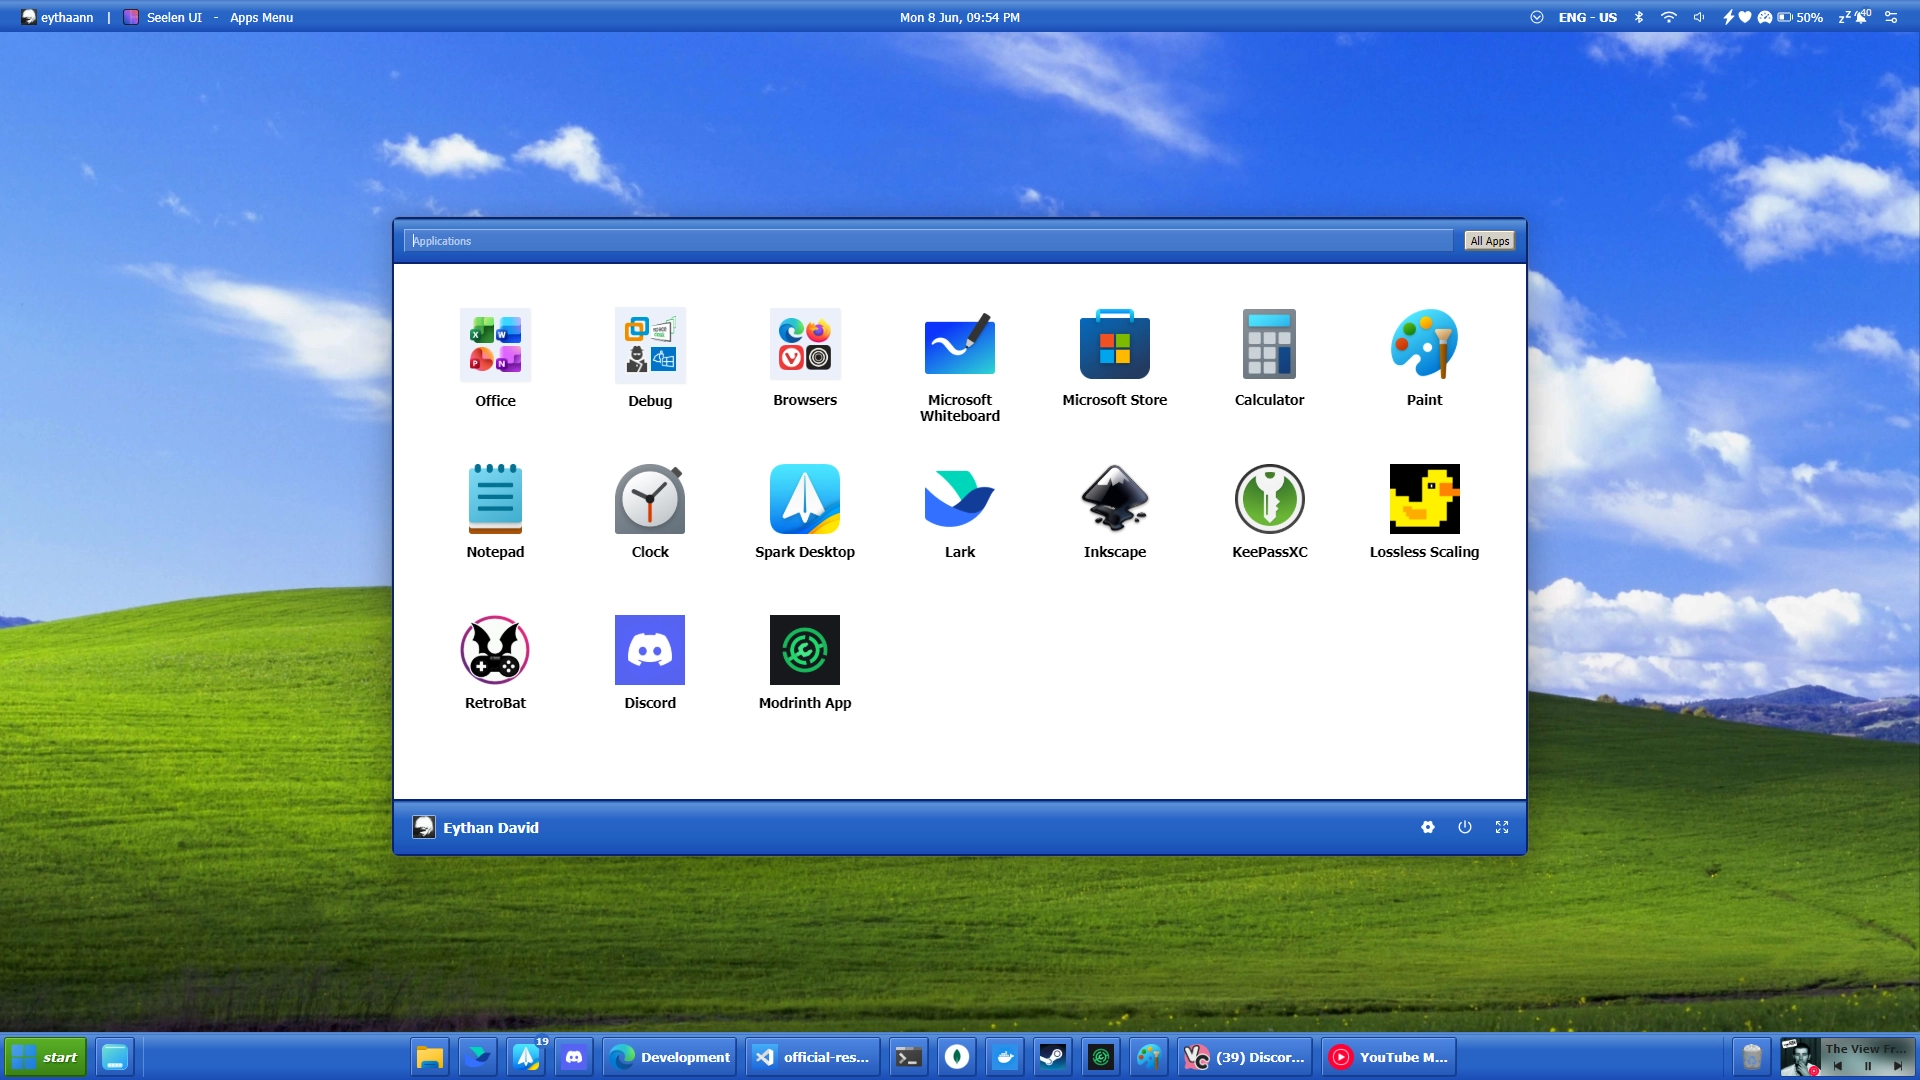The height and width of the screenshot is (1080, 1920).
Task: Open Notepad from Apps Menu
Action: tap(495, 511)
